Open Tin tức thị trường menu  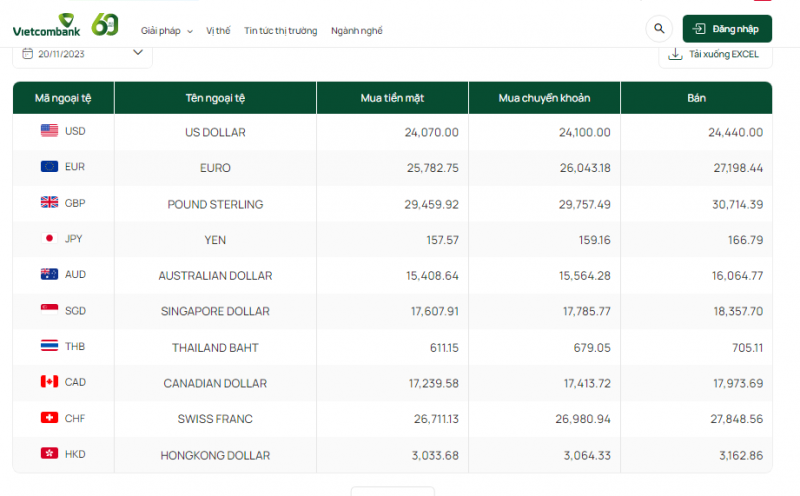[x=281, y=31]
